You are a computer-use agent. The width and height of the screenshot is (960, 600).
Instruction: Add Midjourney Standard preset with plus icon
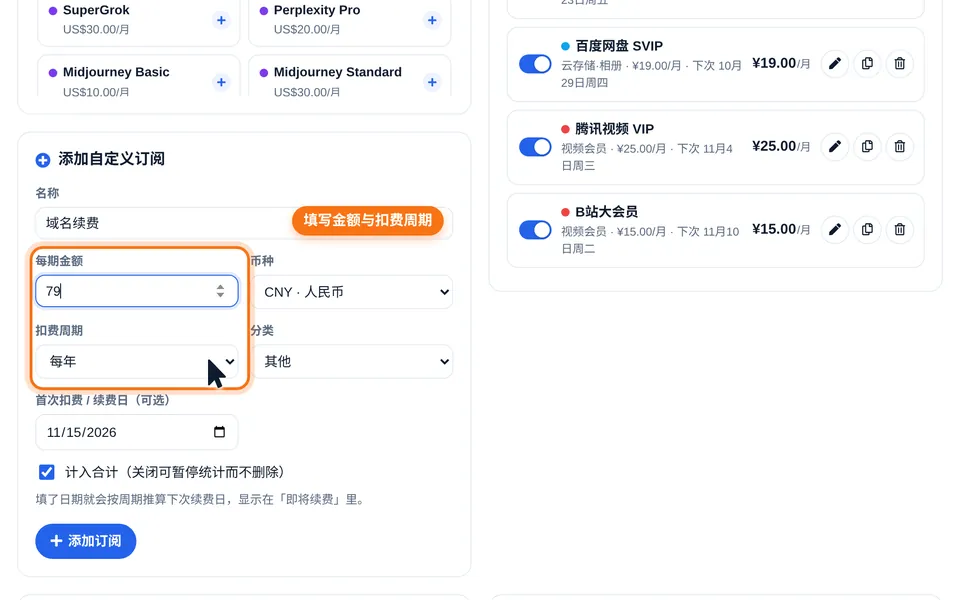pyautogui.click(x=432, y=82)
